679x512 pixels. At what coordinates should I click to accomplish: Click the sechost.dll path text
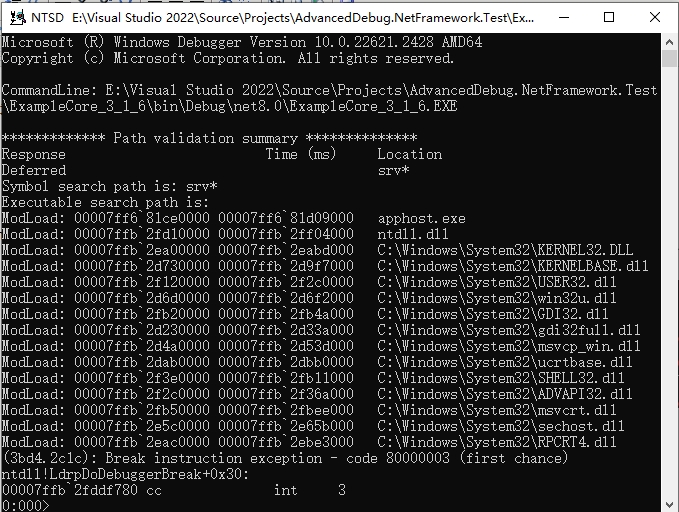[x=501, y=427]
